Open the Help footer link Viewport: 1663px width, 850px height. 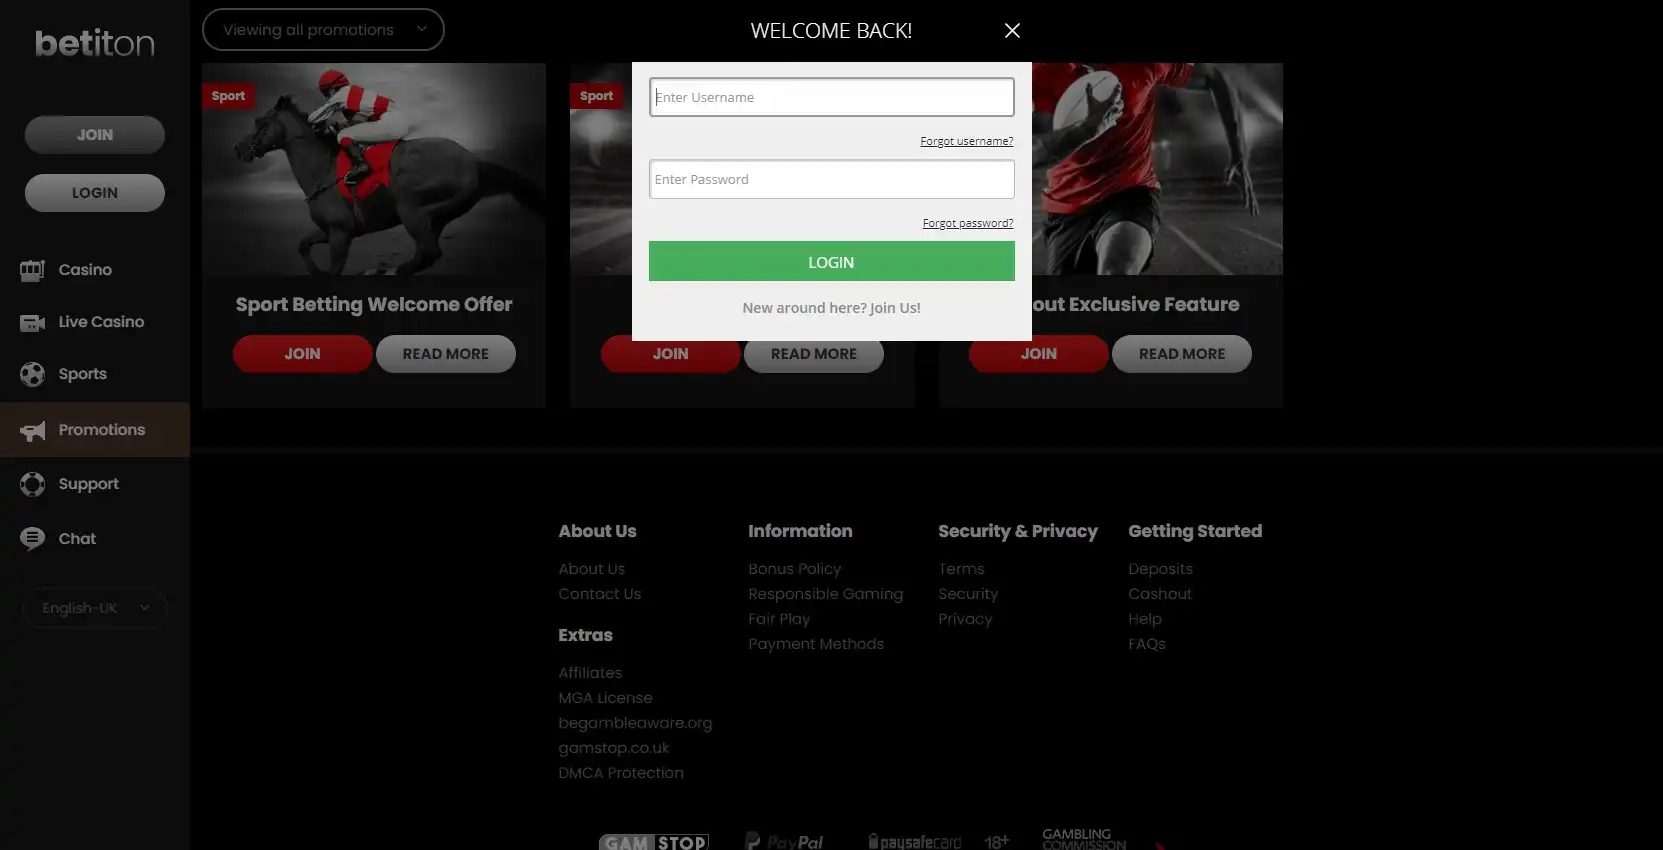click(1145, 619)
